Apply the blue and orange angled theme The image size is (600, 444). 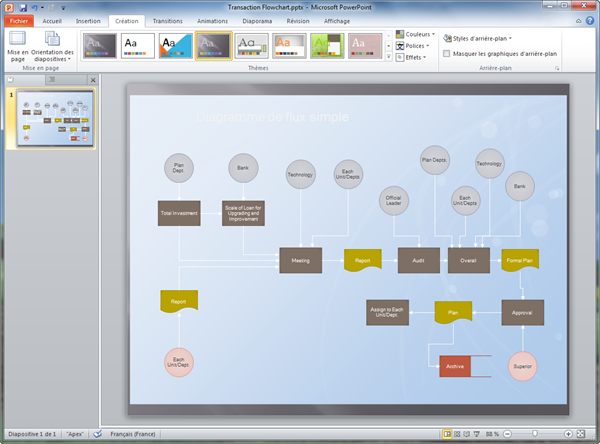pos(176,46)
